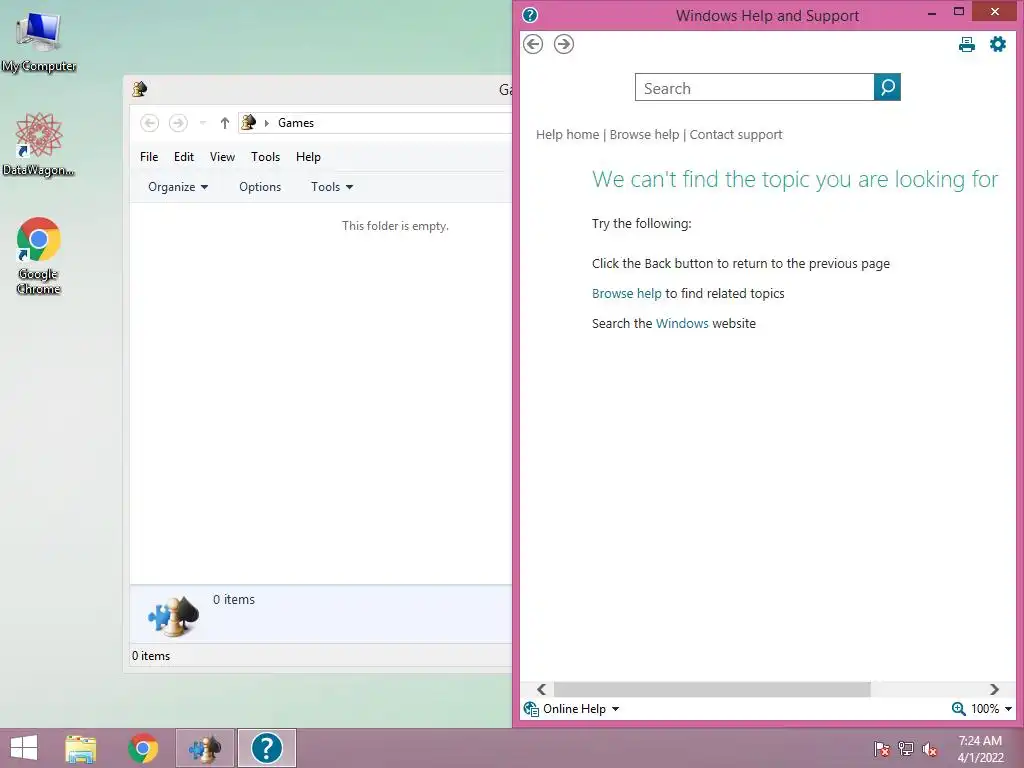Open Browse help in navigation links
The height and width of the screenshot is (768, 1024).
point(644,135)
